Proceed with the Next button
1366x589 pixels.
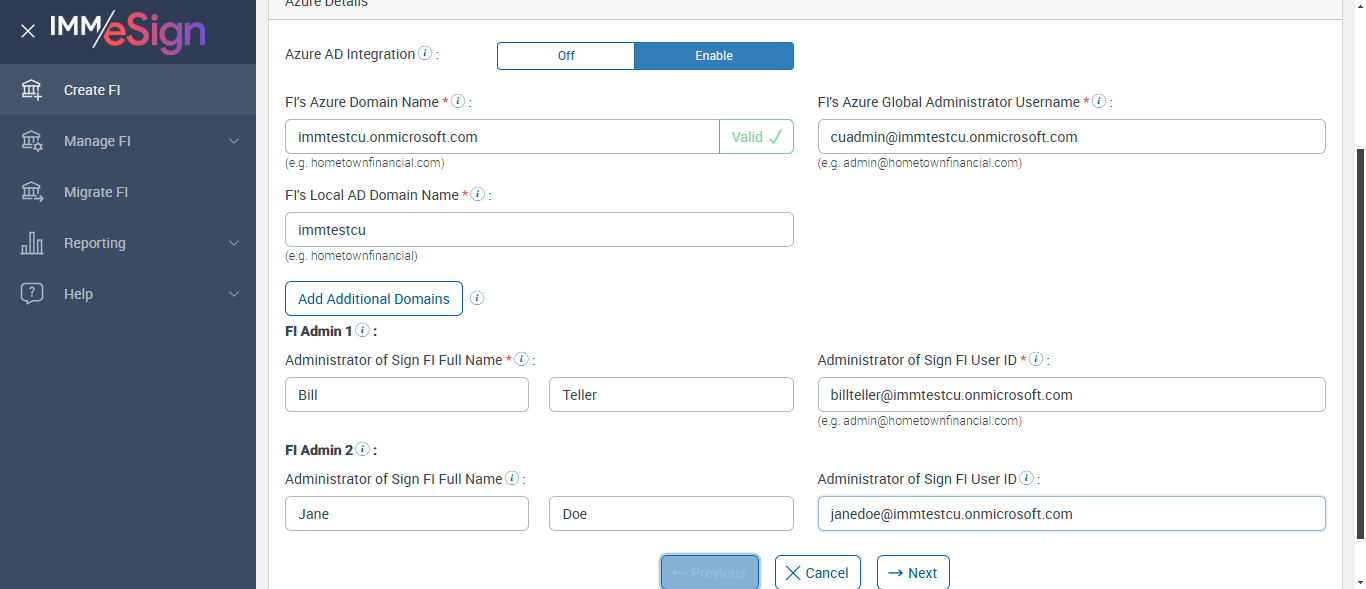coord(913,573)
